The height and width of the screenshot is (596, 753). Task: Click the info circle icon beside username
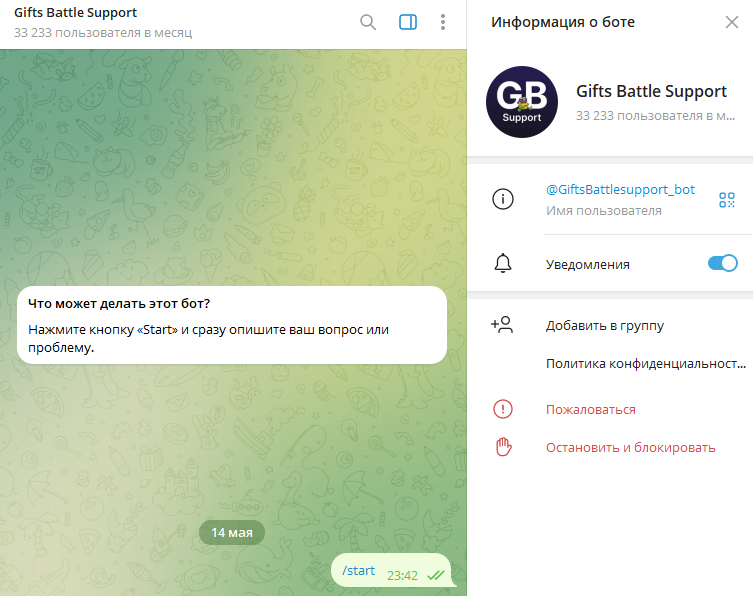(503, 199)
